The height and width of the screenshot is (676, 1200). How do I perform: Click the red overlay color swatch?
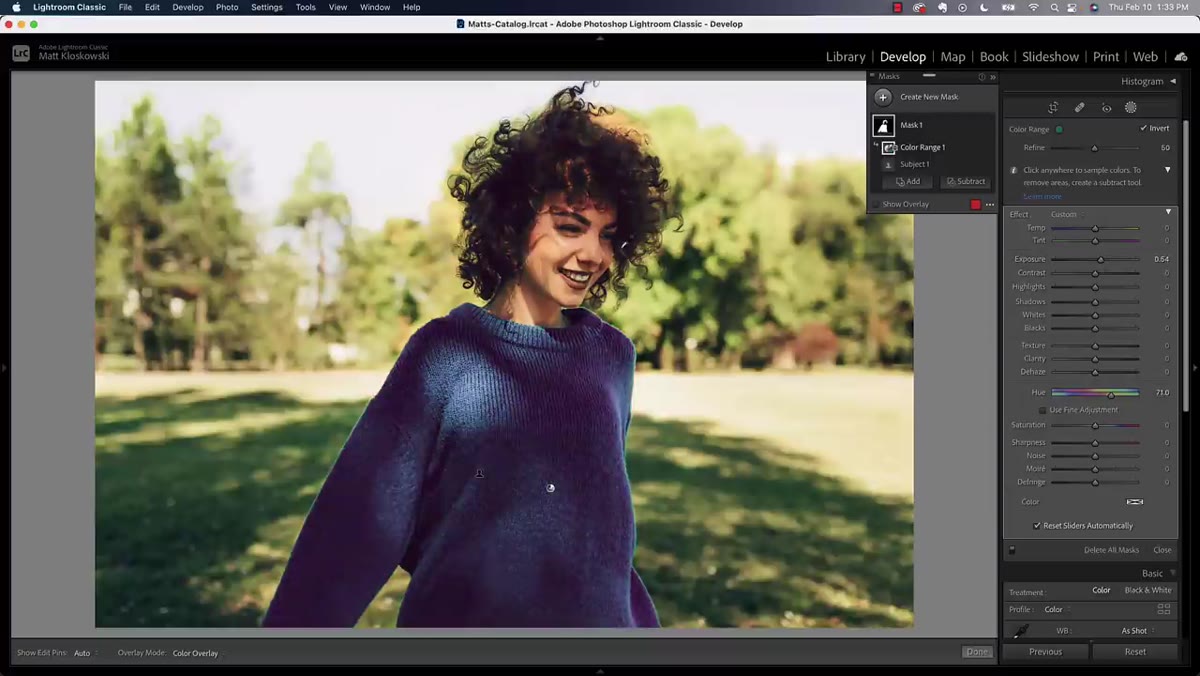coord(975,204)
